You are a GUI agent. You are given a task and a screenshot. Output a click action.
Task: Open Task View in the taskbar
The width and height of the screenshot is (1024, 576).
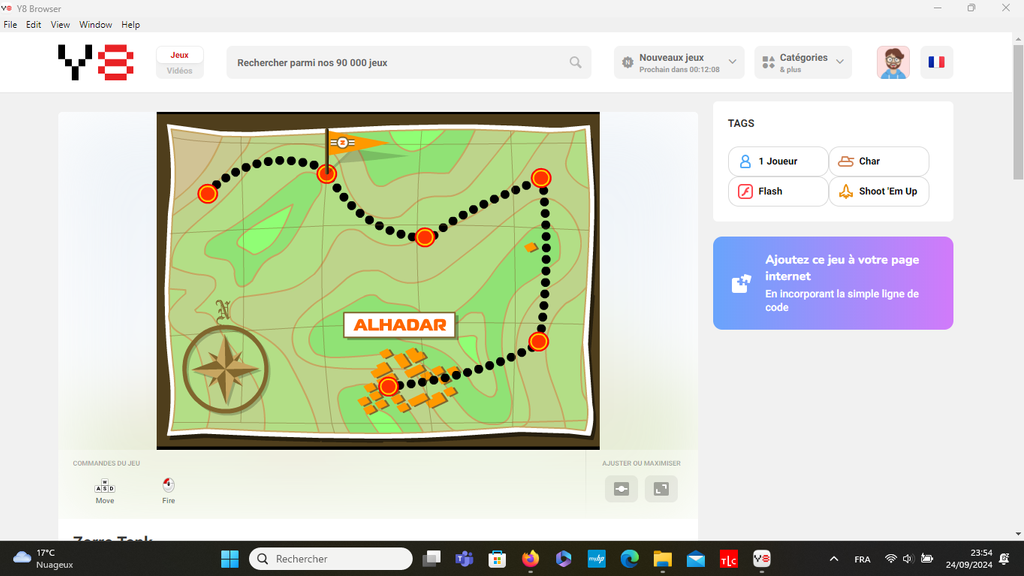431,559
